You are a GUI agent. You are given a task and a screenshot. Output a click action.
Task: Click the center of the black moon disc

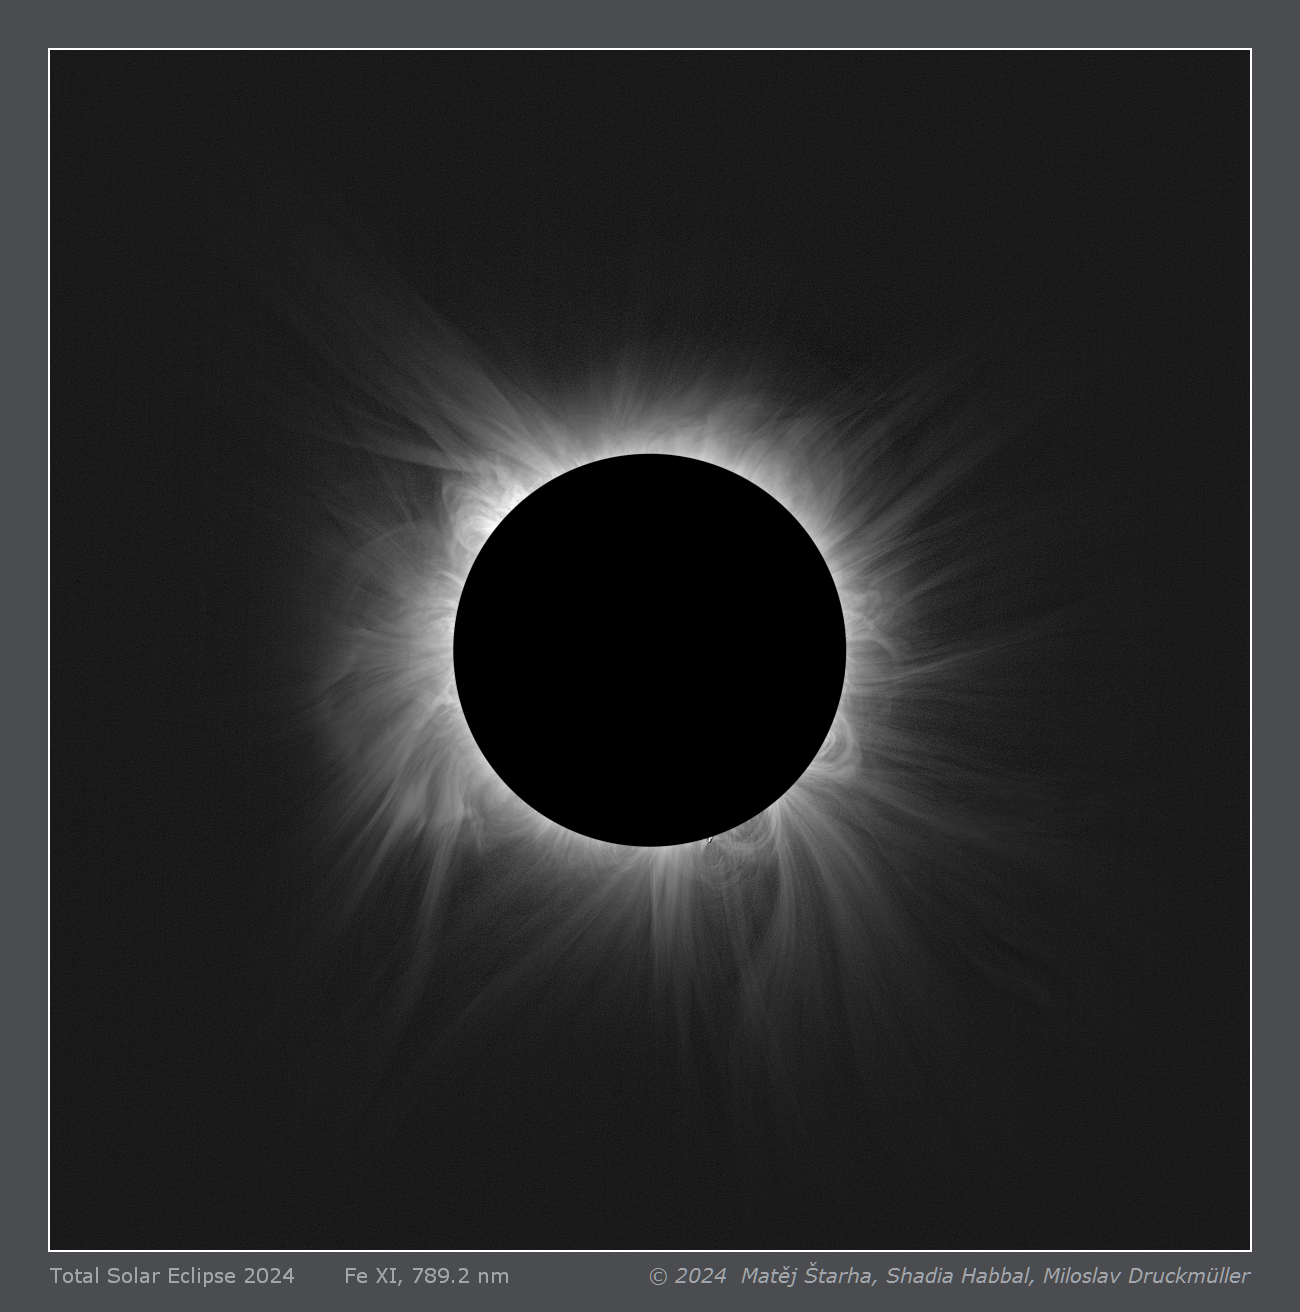coord(649,650)
